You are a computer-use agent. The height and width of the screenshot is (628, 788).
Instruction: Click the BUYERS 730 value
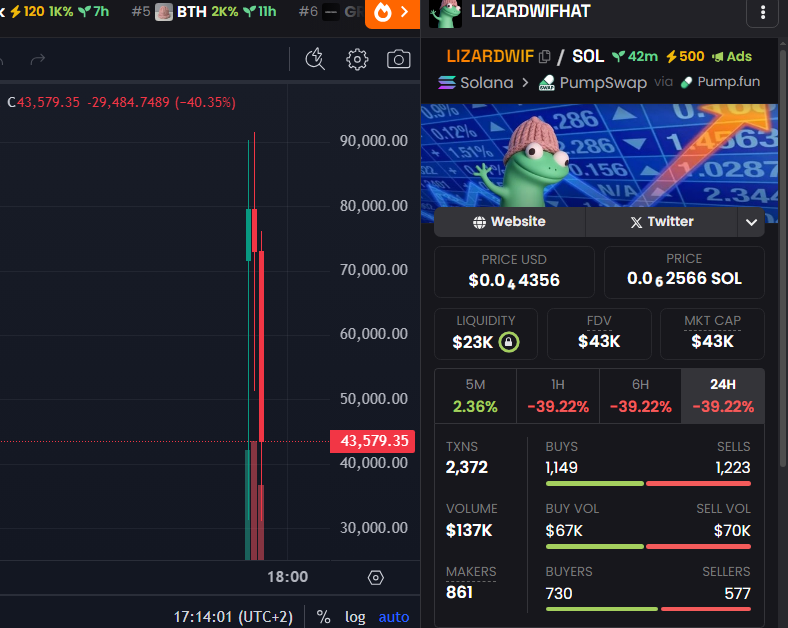(x=559, y=594)
